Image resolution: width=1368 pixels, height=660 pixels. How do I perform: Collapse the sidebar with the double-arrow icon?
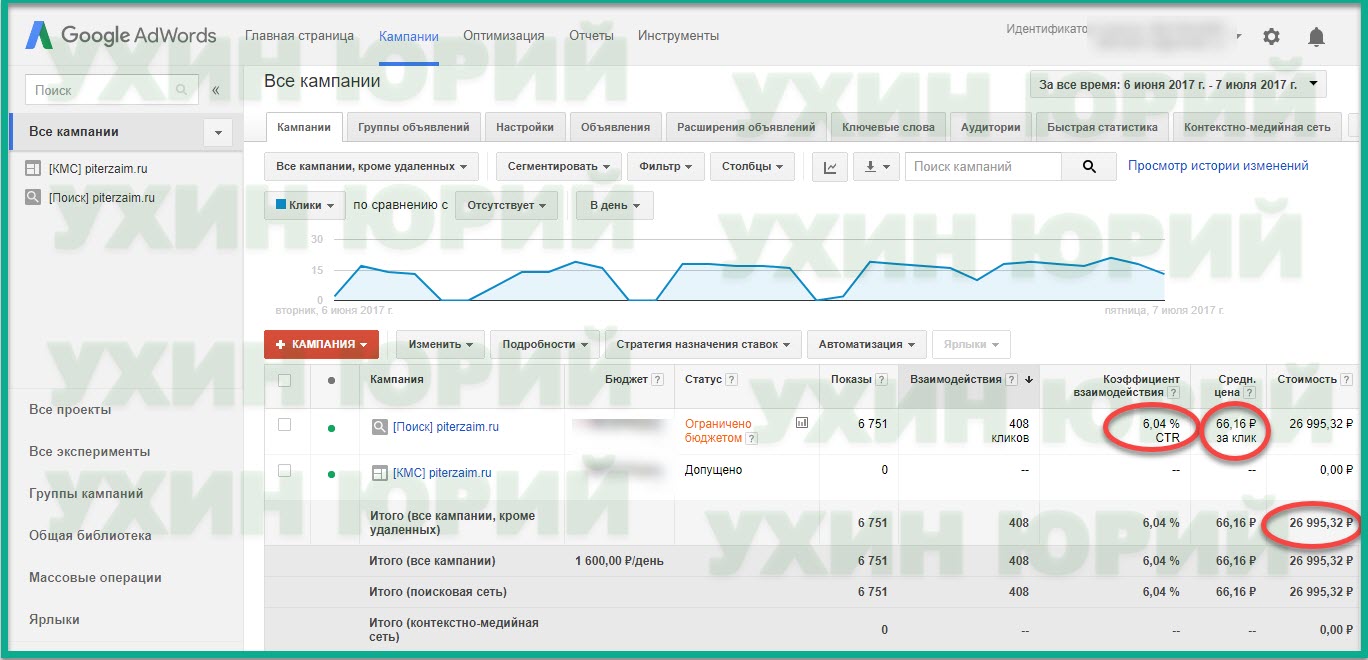[216, 88]
